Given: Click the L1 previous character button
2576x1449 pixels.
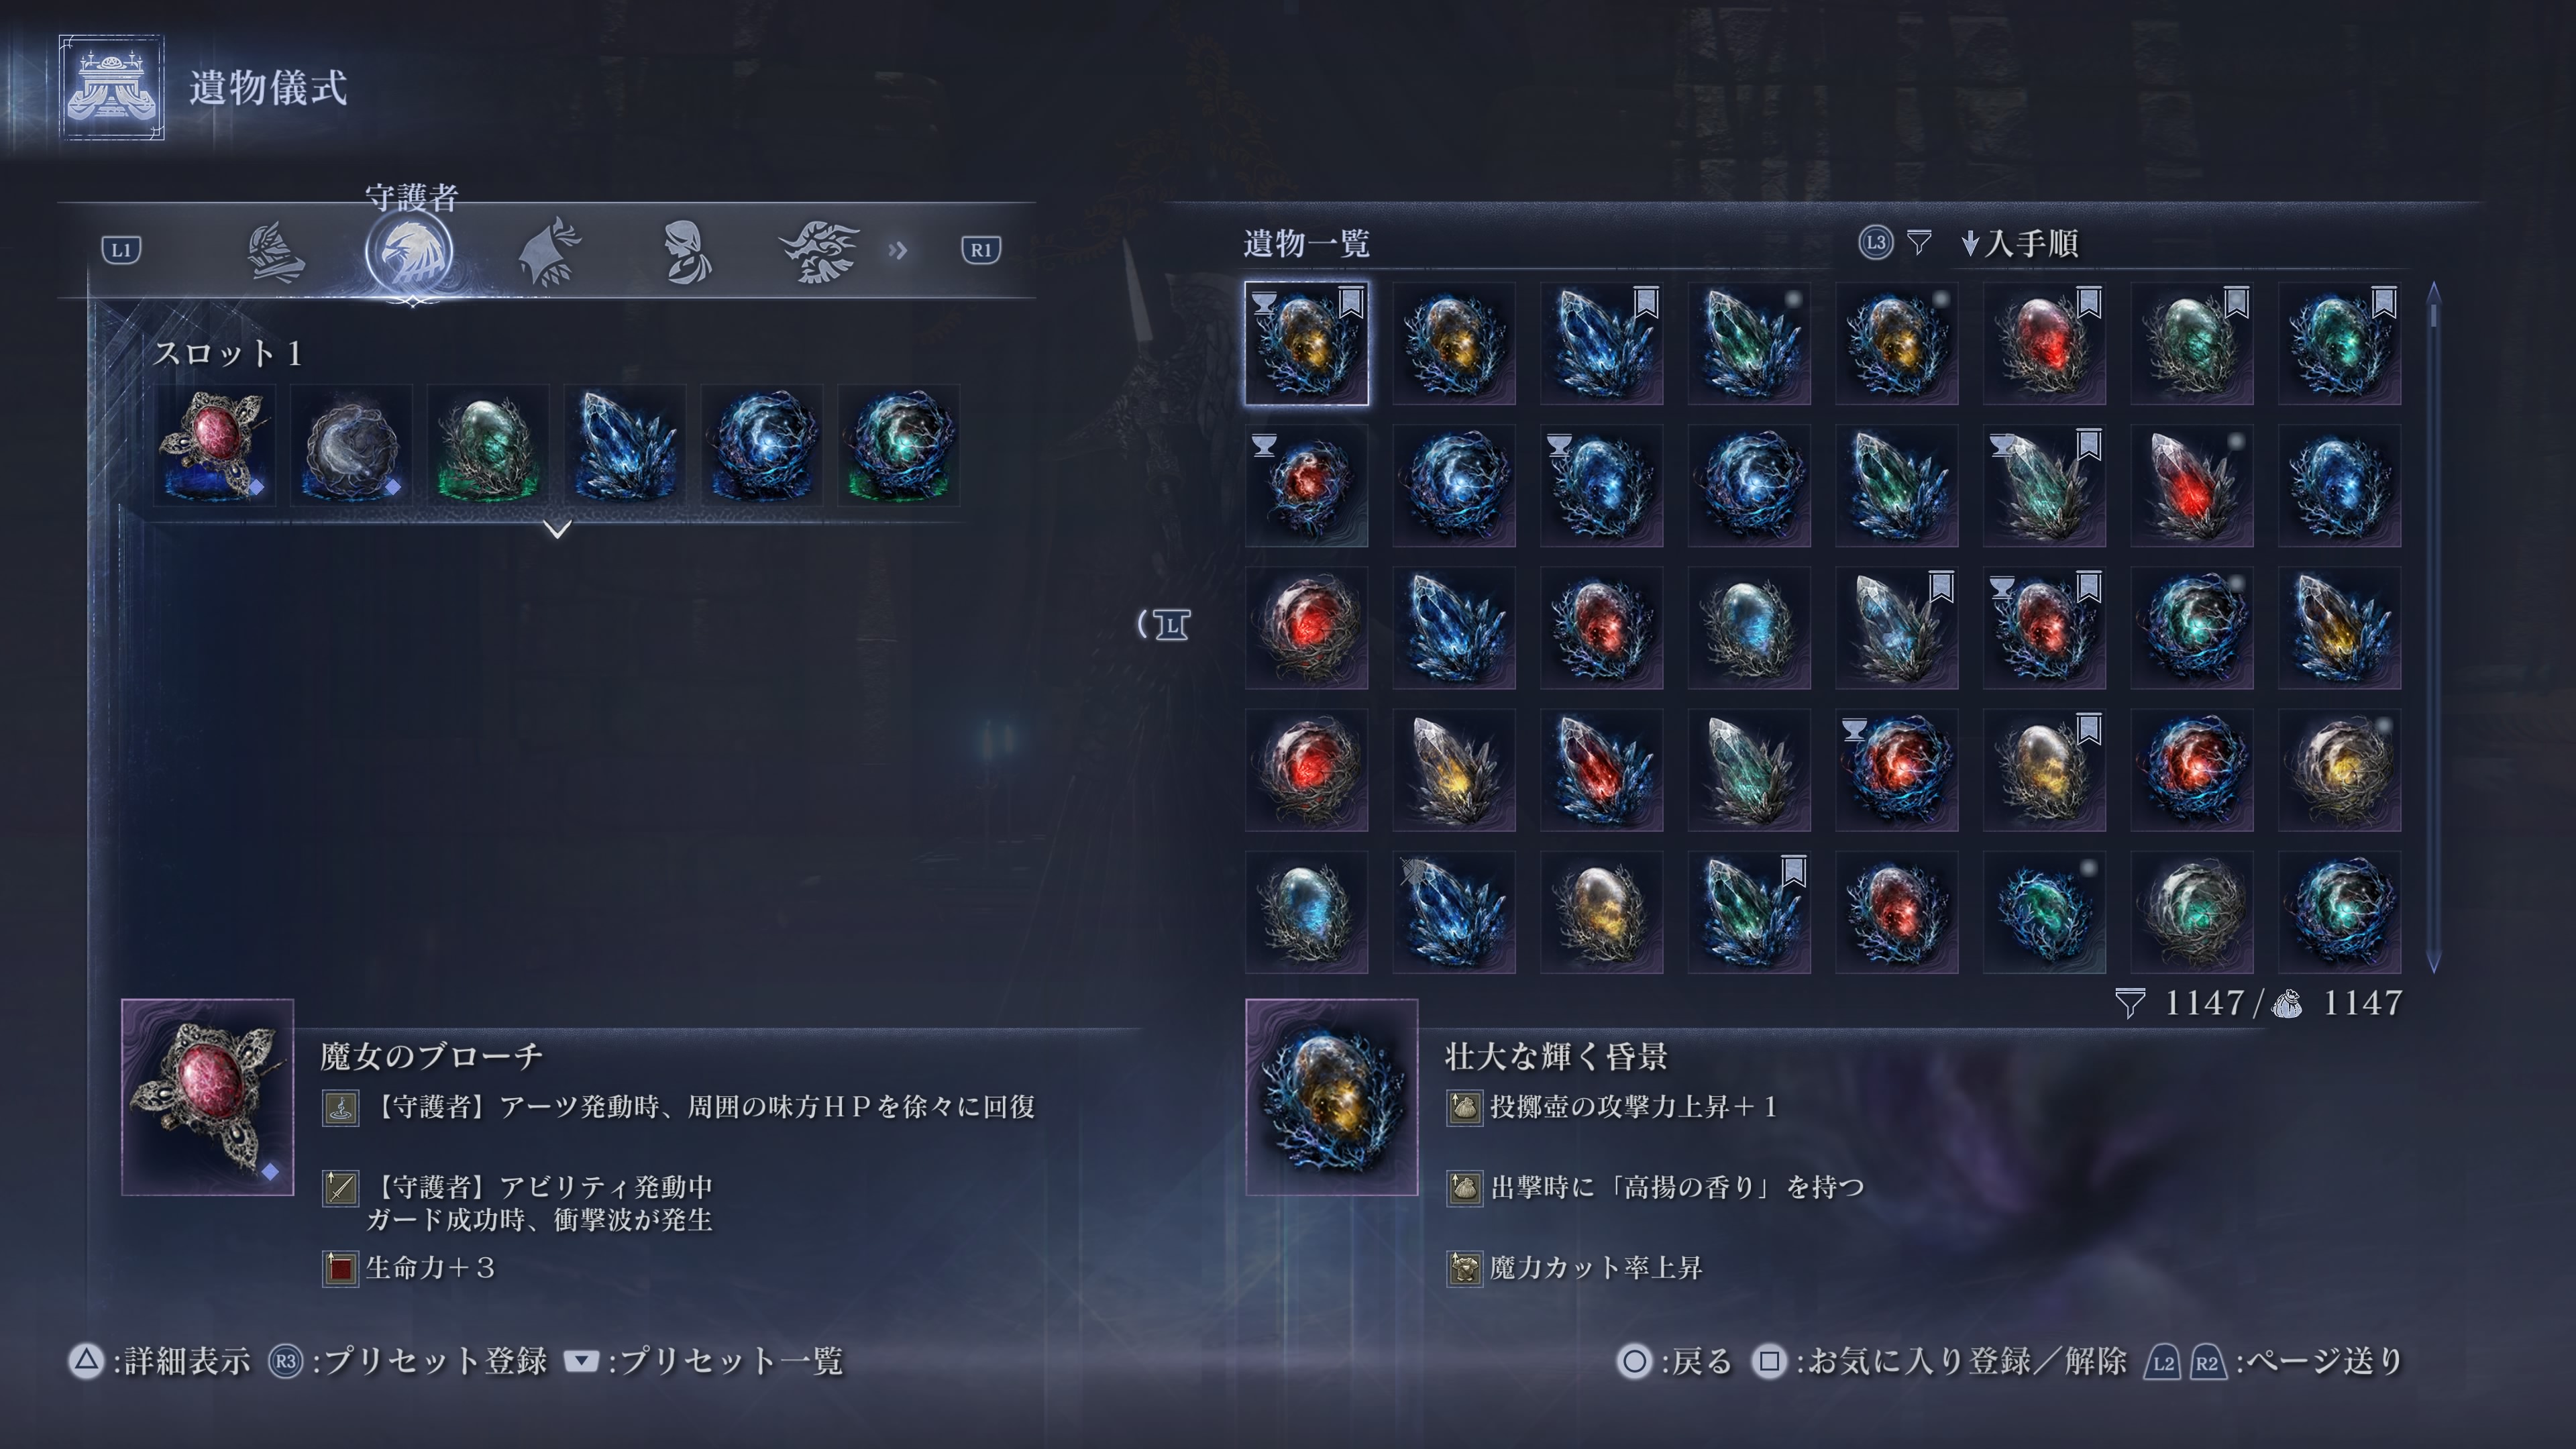Looking at the screenshot, I should click(122, 250).
